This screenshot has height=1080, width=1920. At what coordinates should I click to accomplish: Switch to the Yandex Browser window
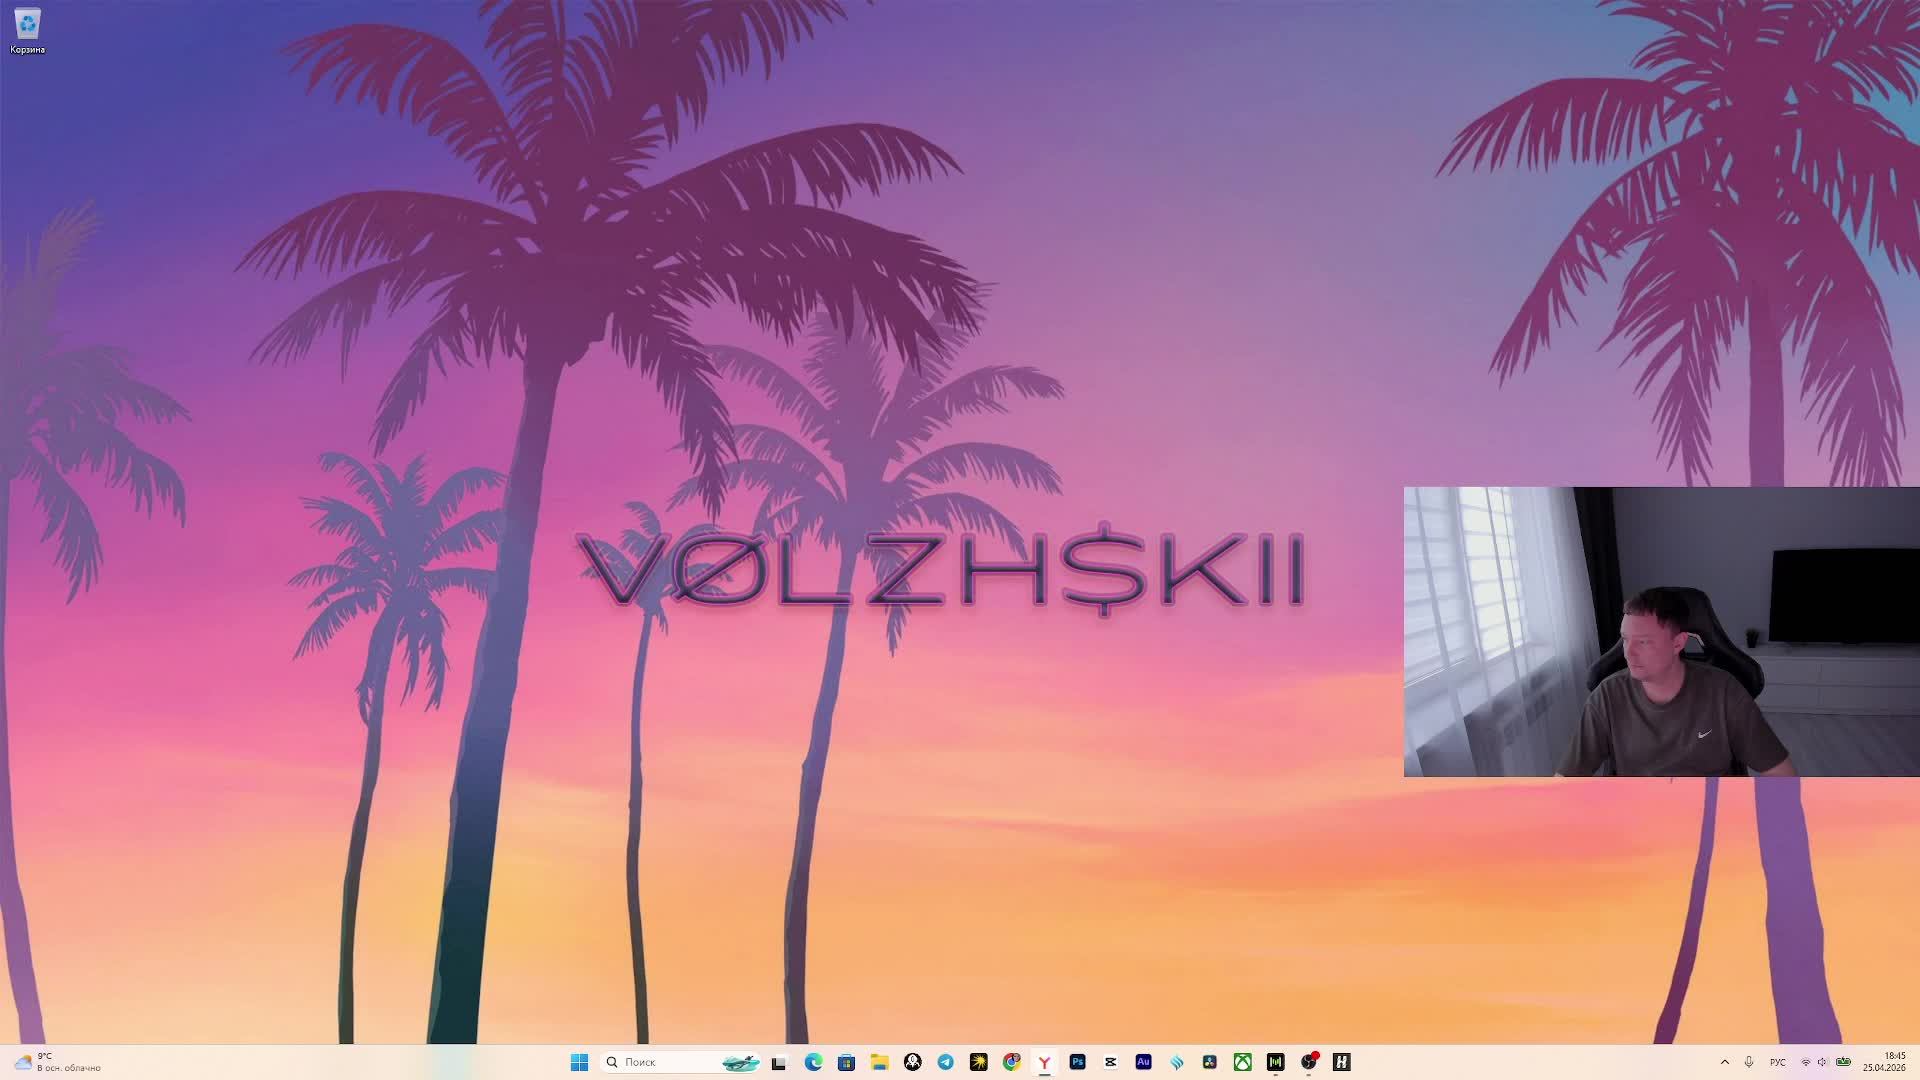pyautogui.click(x=1044, y=1062)
